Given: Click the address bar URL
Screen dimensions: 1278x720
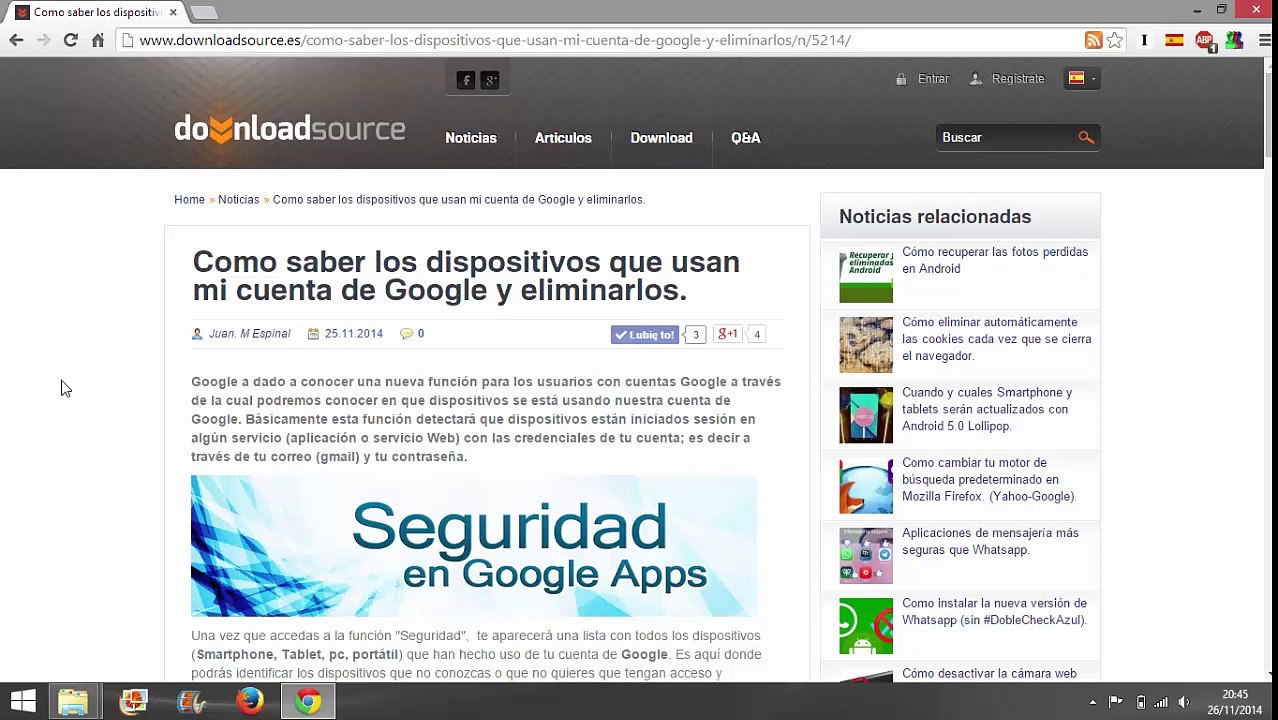Looking at the screenshot, I should point(495,40).
